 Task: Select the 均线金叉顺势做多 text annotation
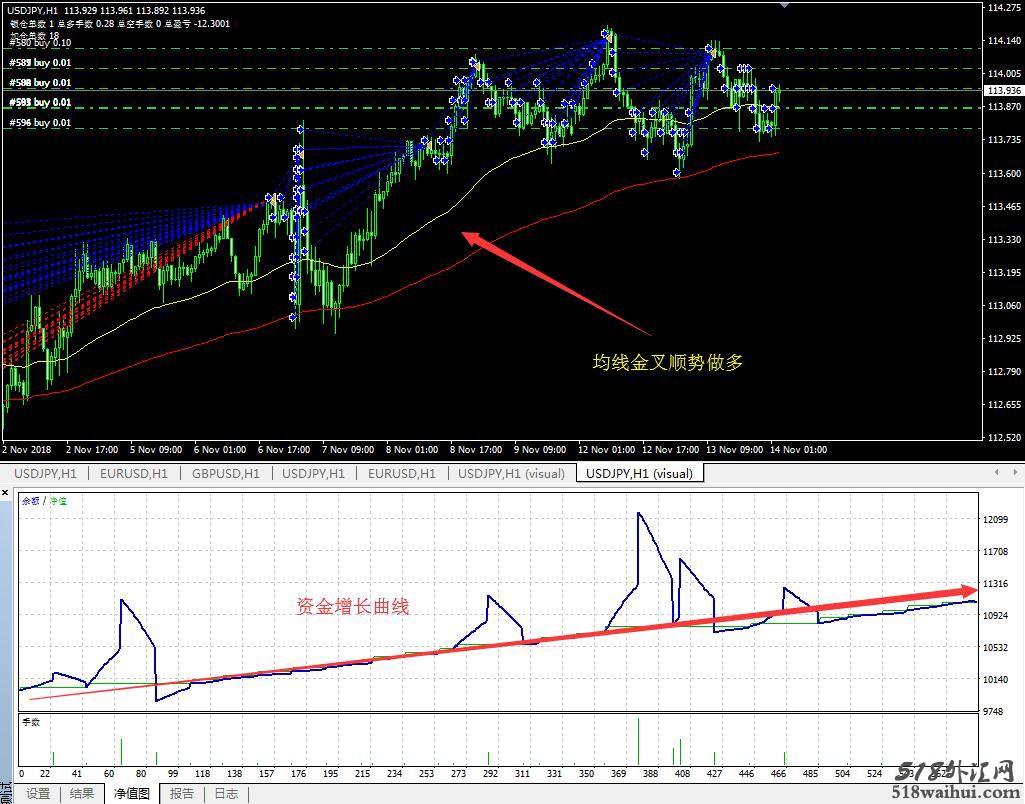[668, 363]
